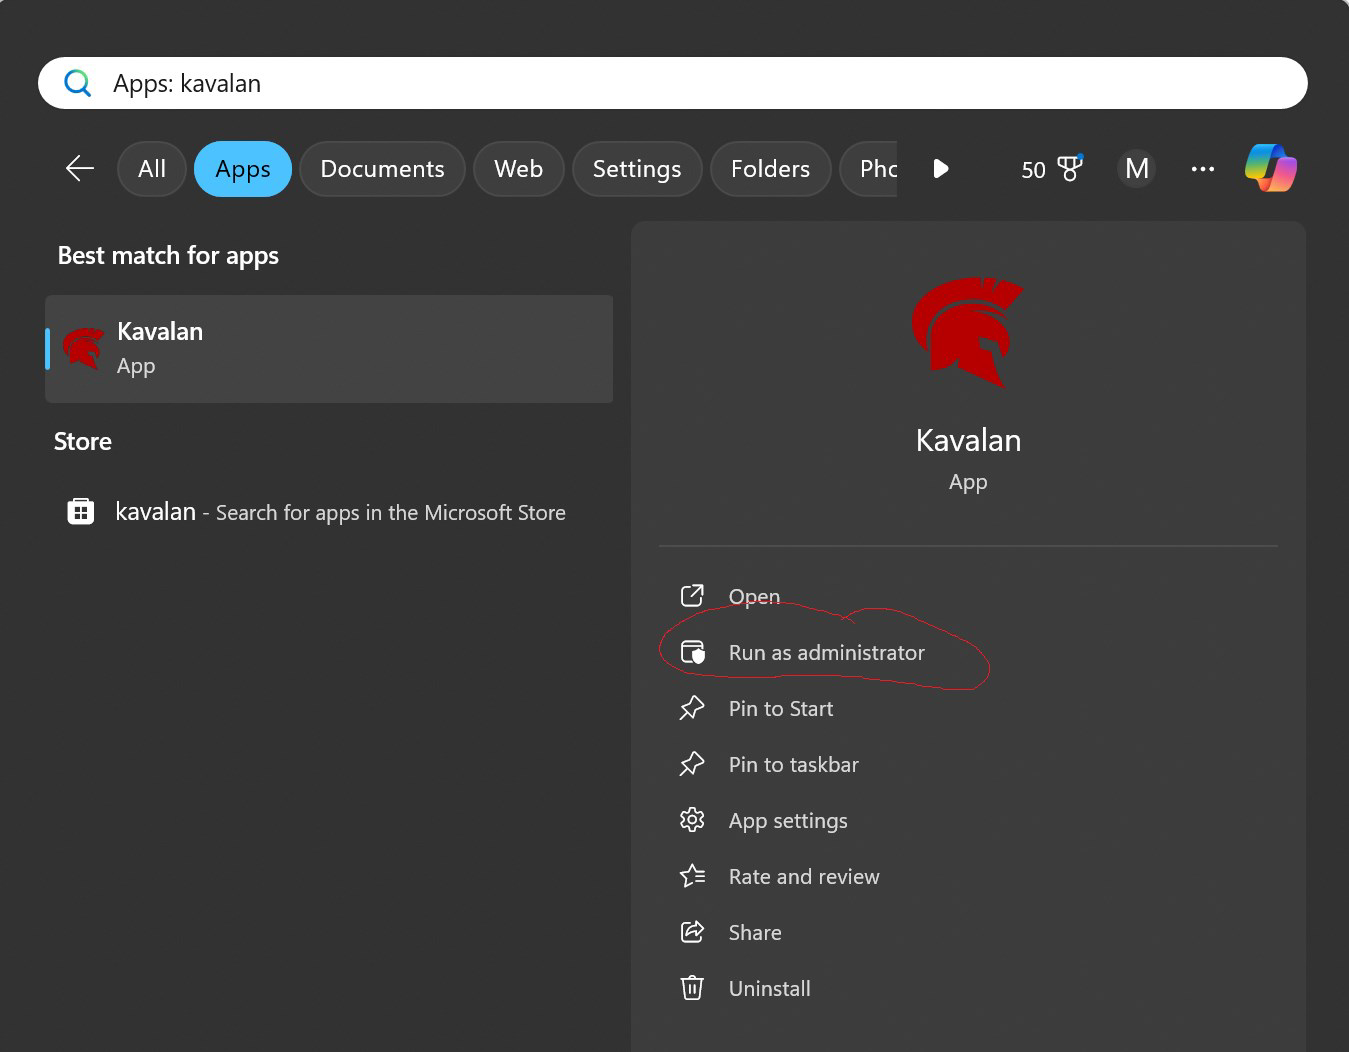Click the Store section heading
1349x1052 pixels.
click(83, 441)
